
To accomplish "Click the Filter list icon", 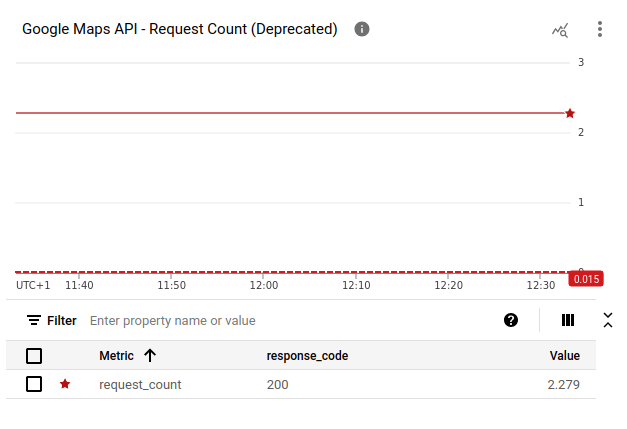I will click(x=34, y=321).
